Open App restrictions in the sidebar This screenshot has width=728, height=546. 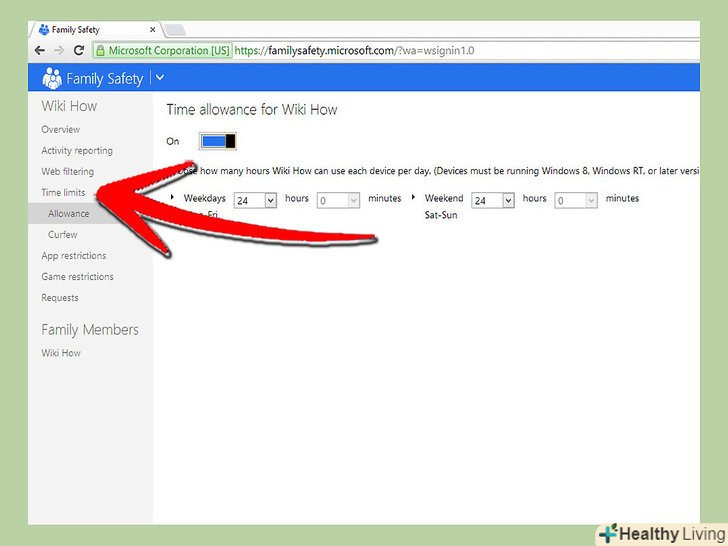click(x=73, y=256)
